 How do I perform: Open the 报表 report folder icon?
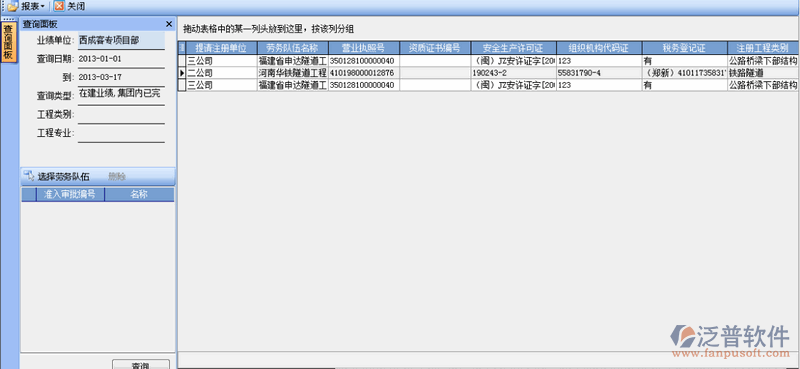pos(12,7)
